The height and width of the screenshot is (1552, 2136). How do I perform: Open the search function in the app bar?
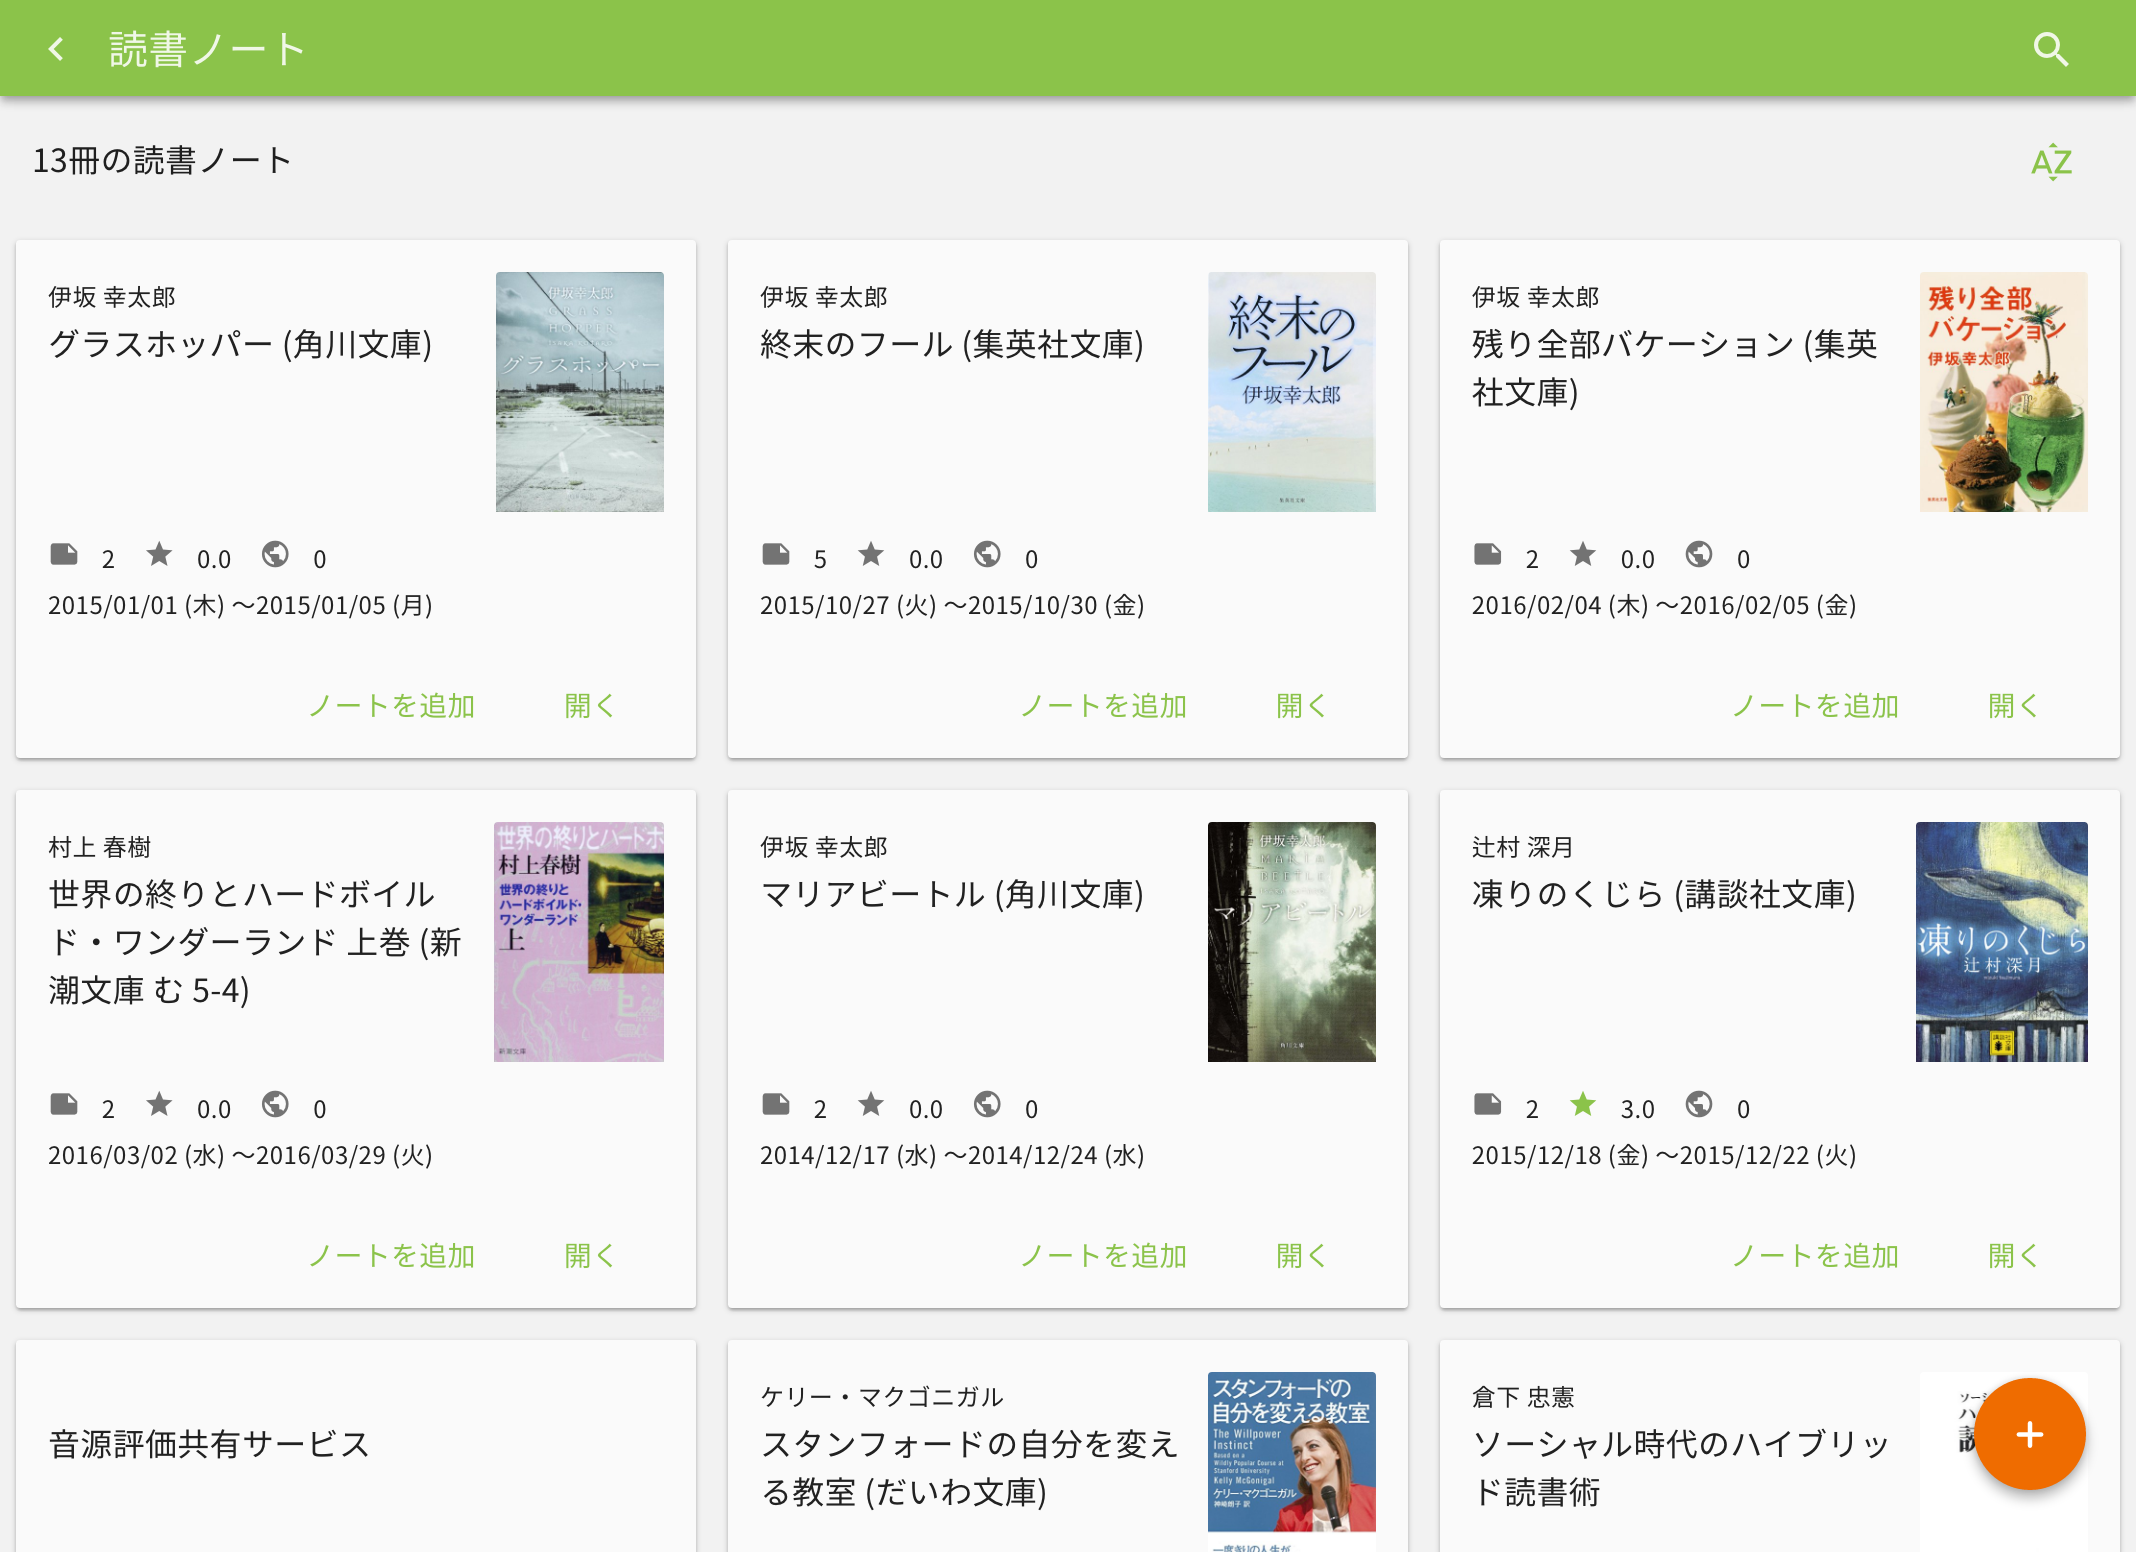(x=2051, y=48)
